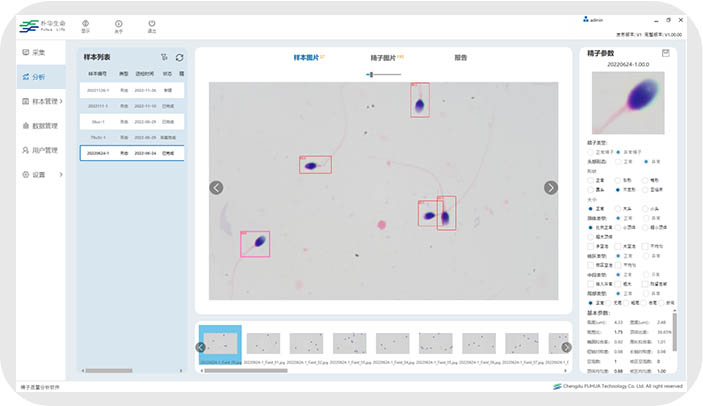Select the 正常精子 (normal sperm) radio button
This screenshot has height=406, width=703.
(590, 151)
